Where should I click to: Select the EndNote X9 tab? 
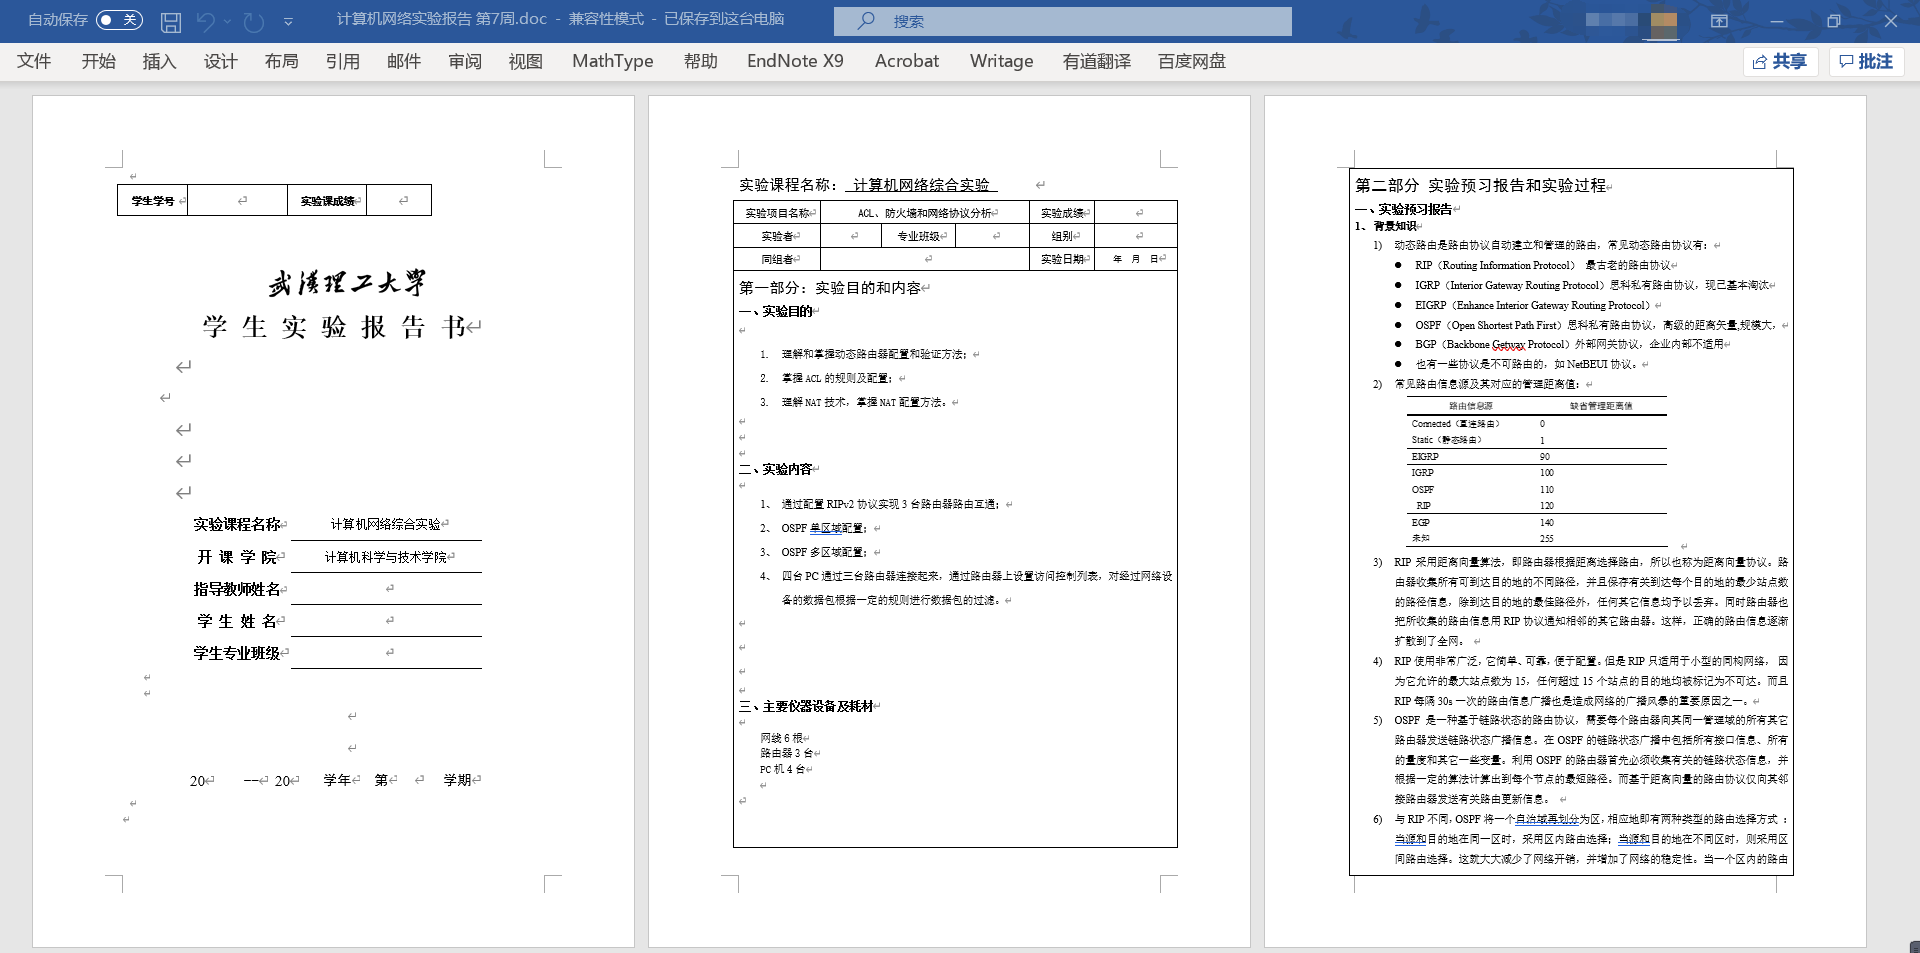pyautogui.click(x=795, y=62)
